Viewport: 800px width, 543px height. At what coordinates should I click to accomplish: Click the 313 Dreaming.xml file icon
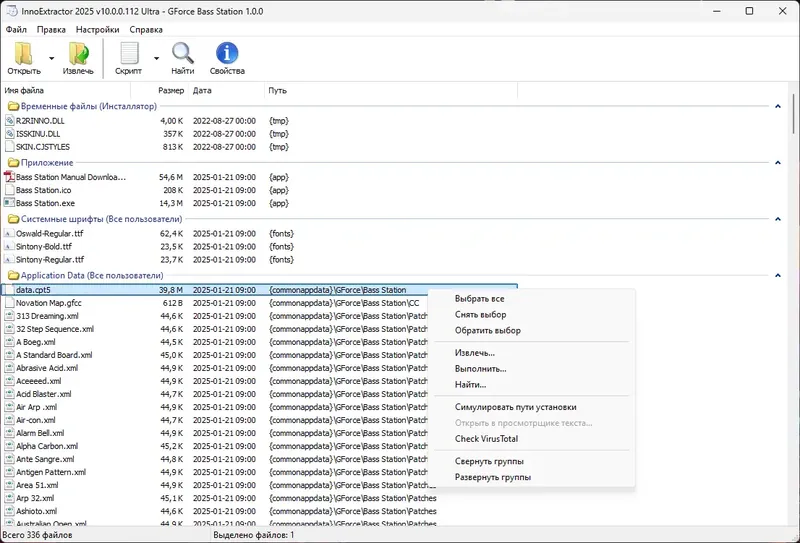[9, 316]
